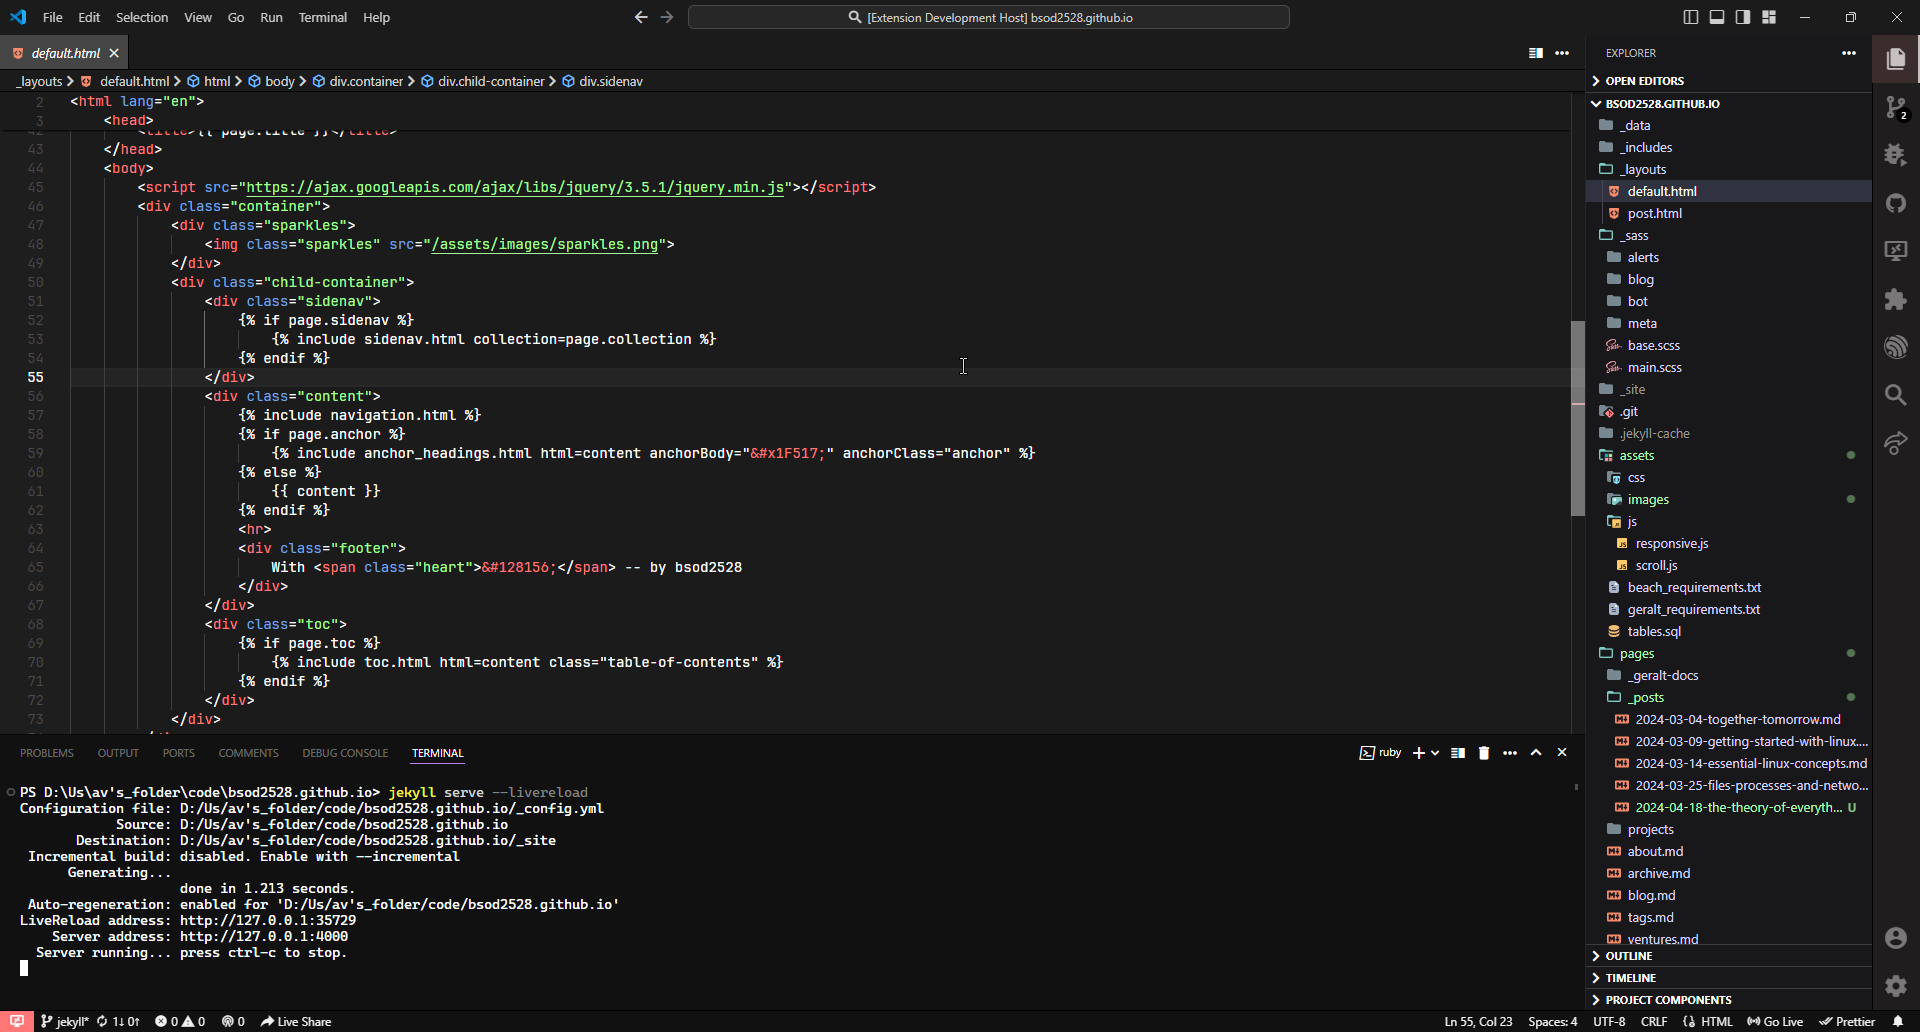Open the GitHub view in activity bar
The image size is (1920, 1032).
1895,203
